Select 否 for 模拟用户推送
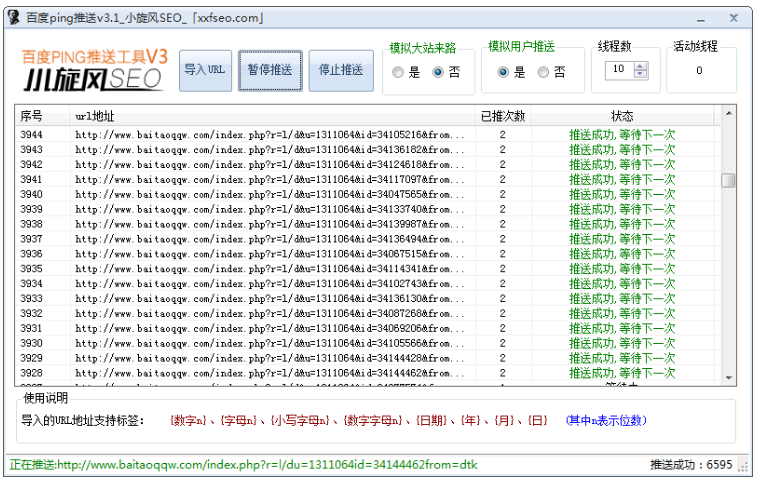758x482 pixels. click(543, 73)
